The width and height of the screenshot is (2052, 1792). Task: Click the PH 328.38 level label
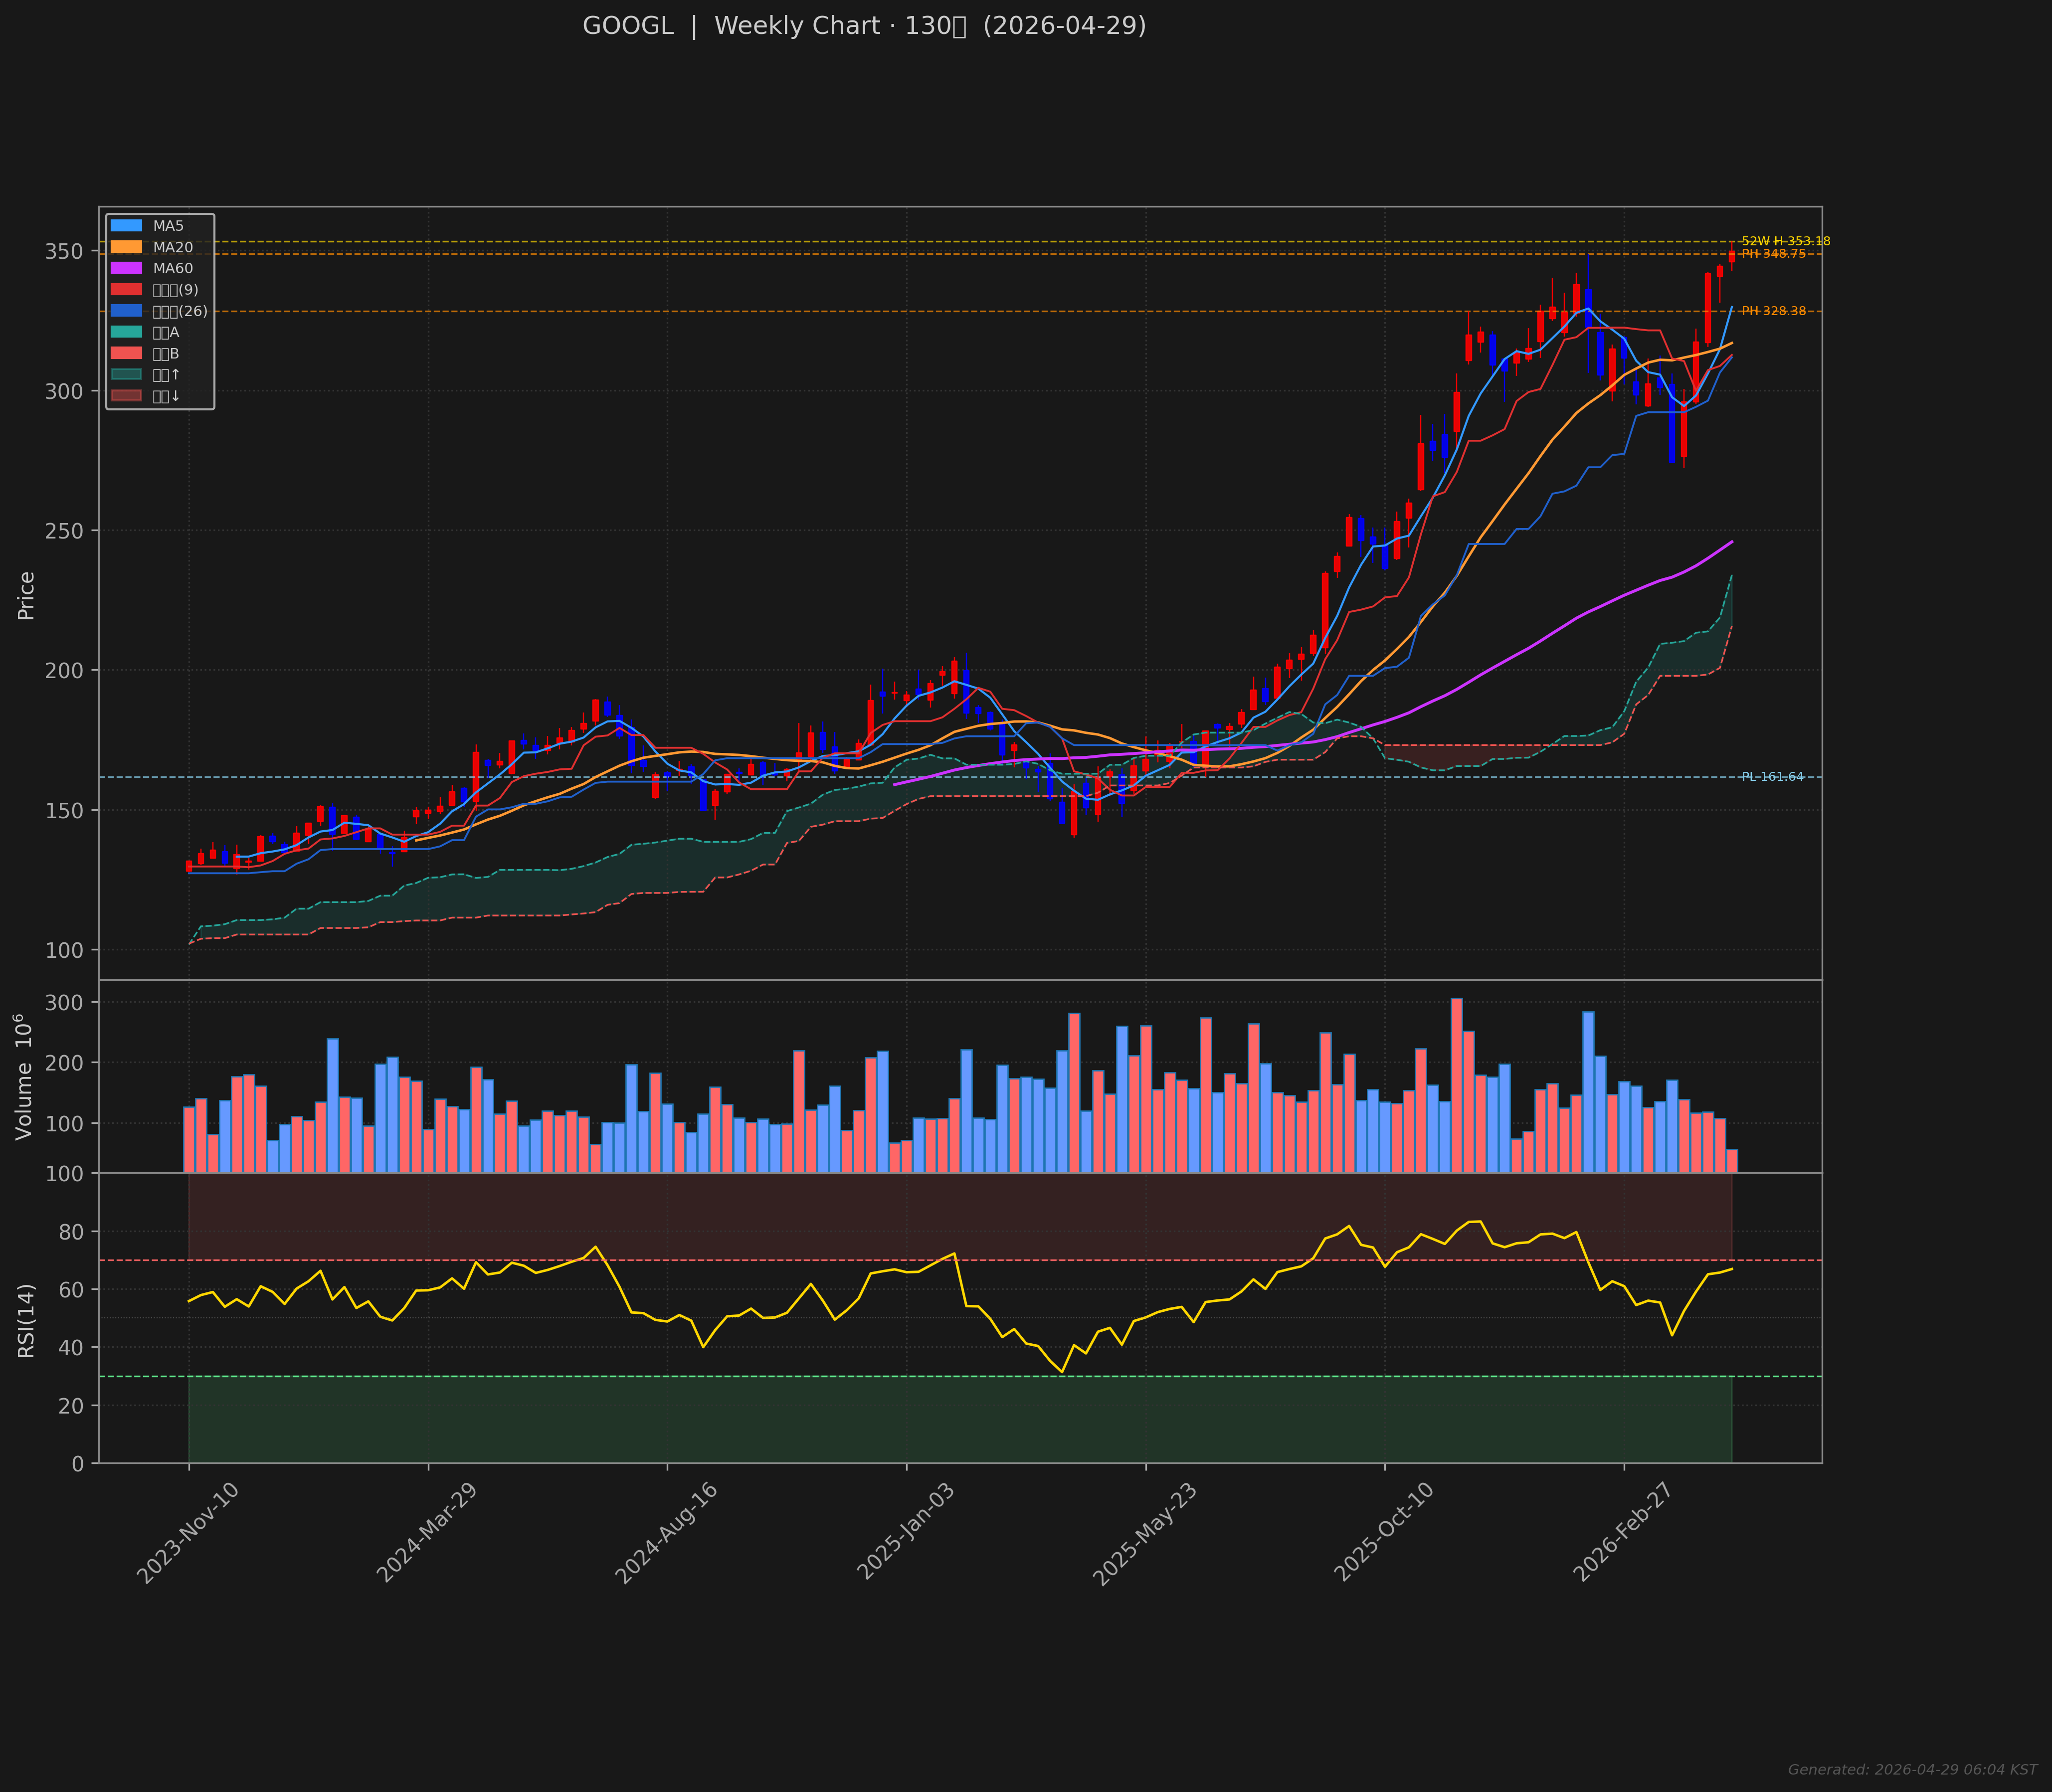pyautogui.click(x=1773, y=311)
